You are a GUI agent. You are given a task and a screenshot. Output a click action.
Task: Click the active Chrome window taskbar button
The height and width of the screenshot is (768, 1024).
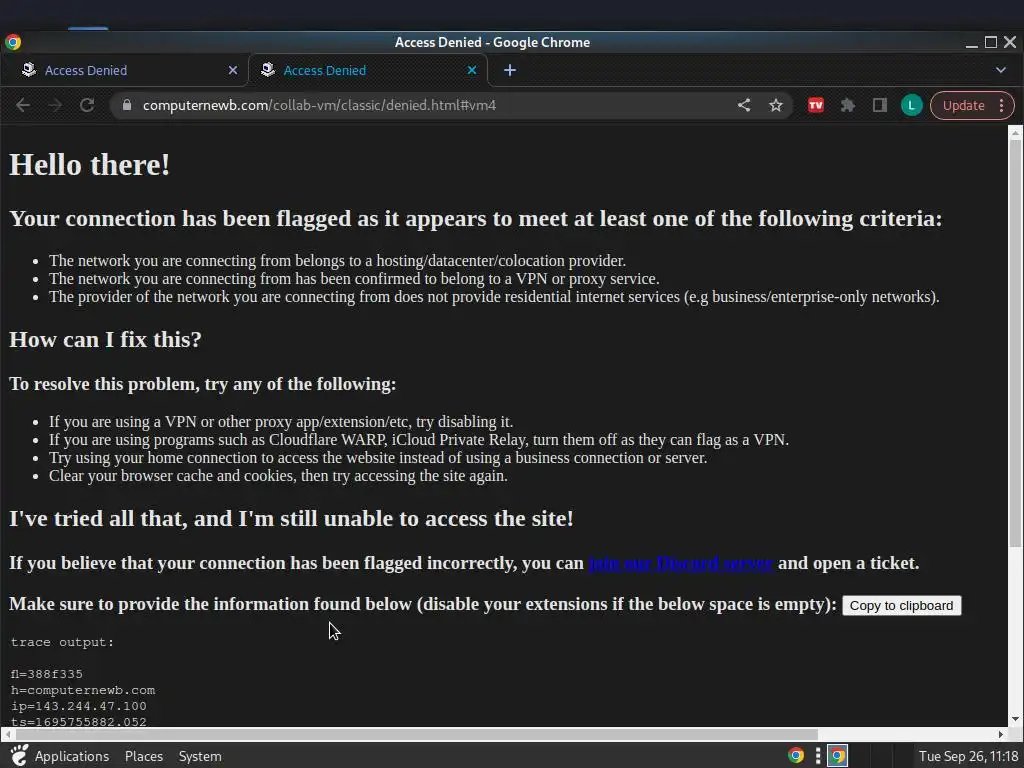click(837, 756)
